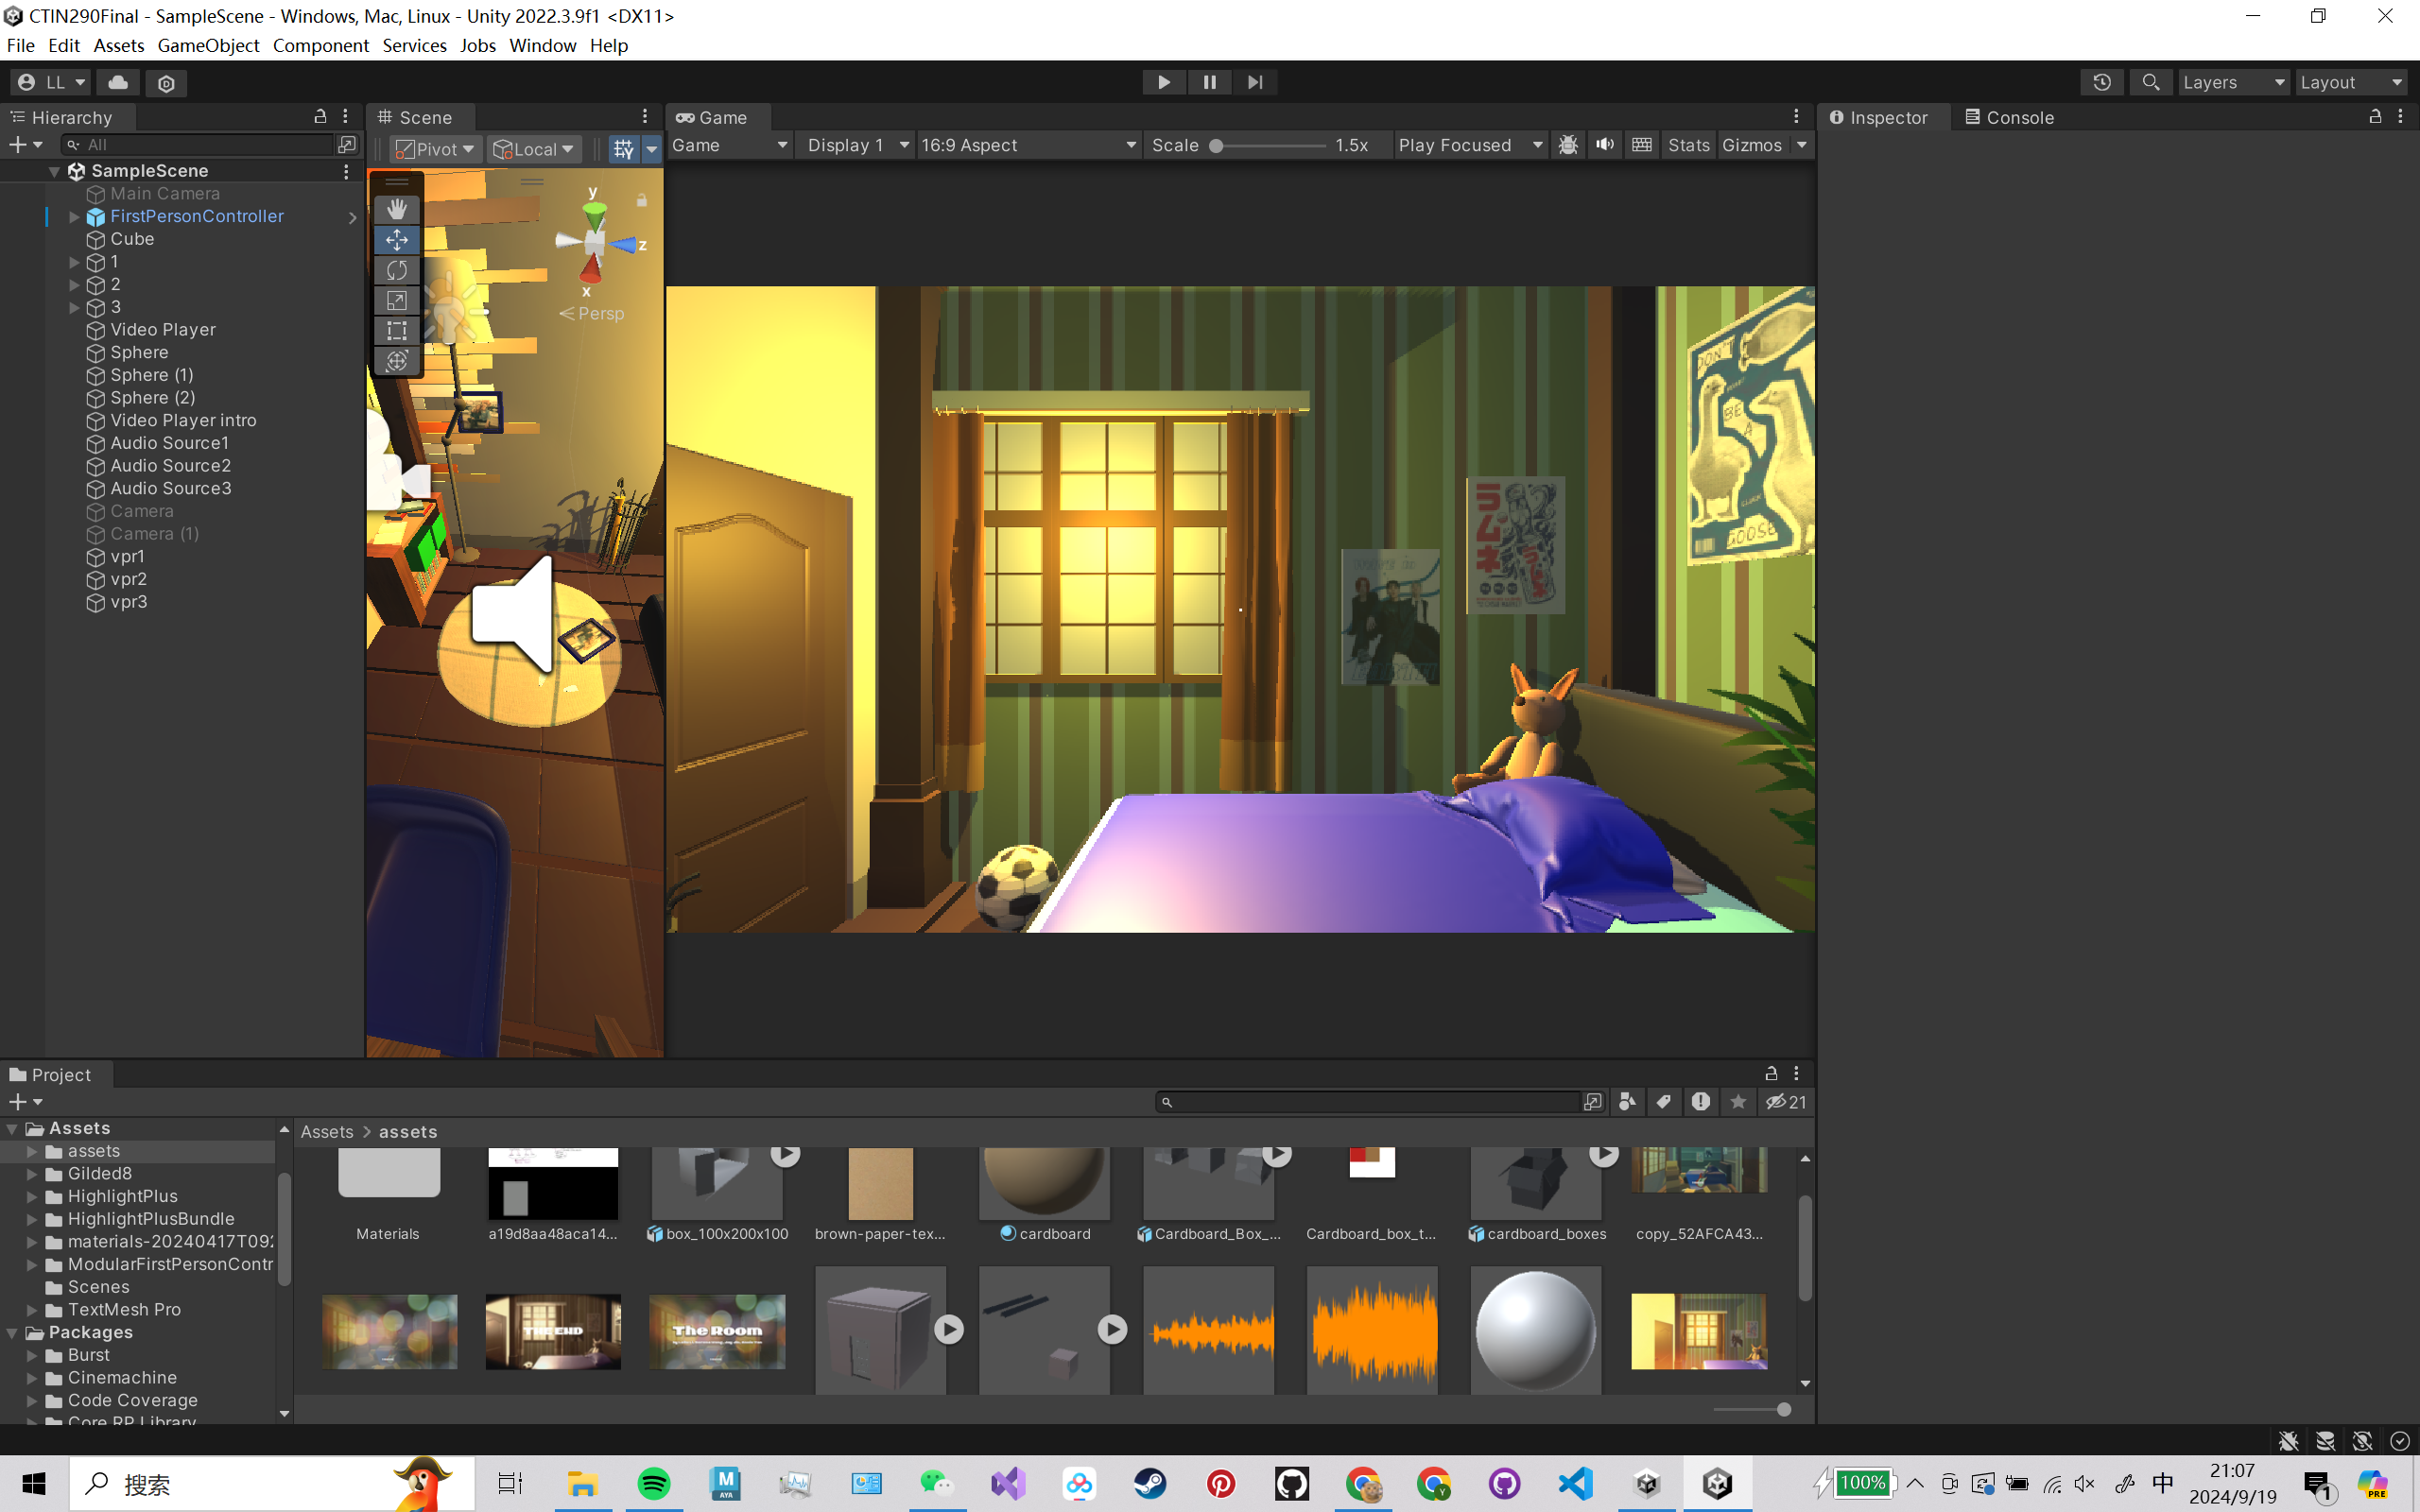Select Video Player intro in Hierarchy
Viewport: 2420px width, 1512px height.
[x=183, y=420]
